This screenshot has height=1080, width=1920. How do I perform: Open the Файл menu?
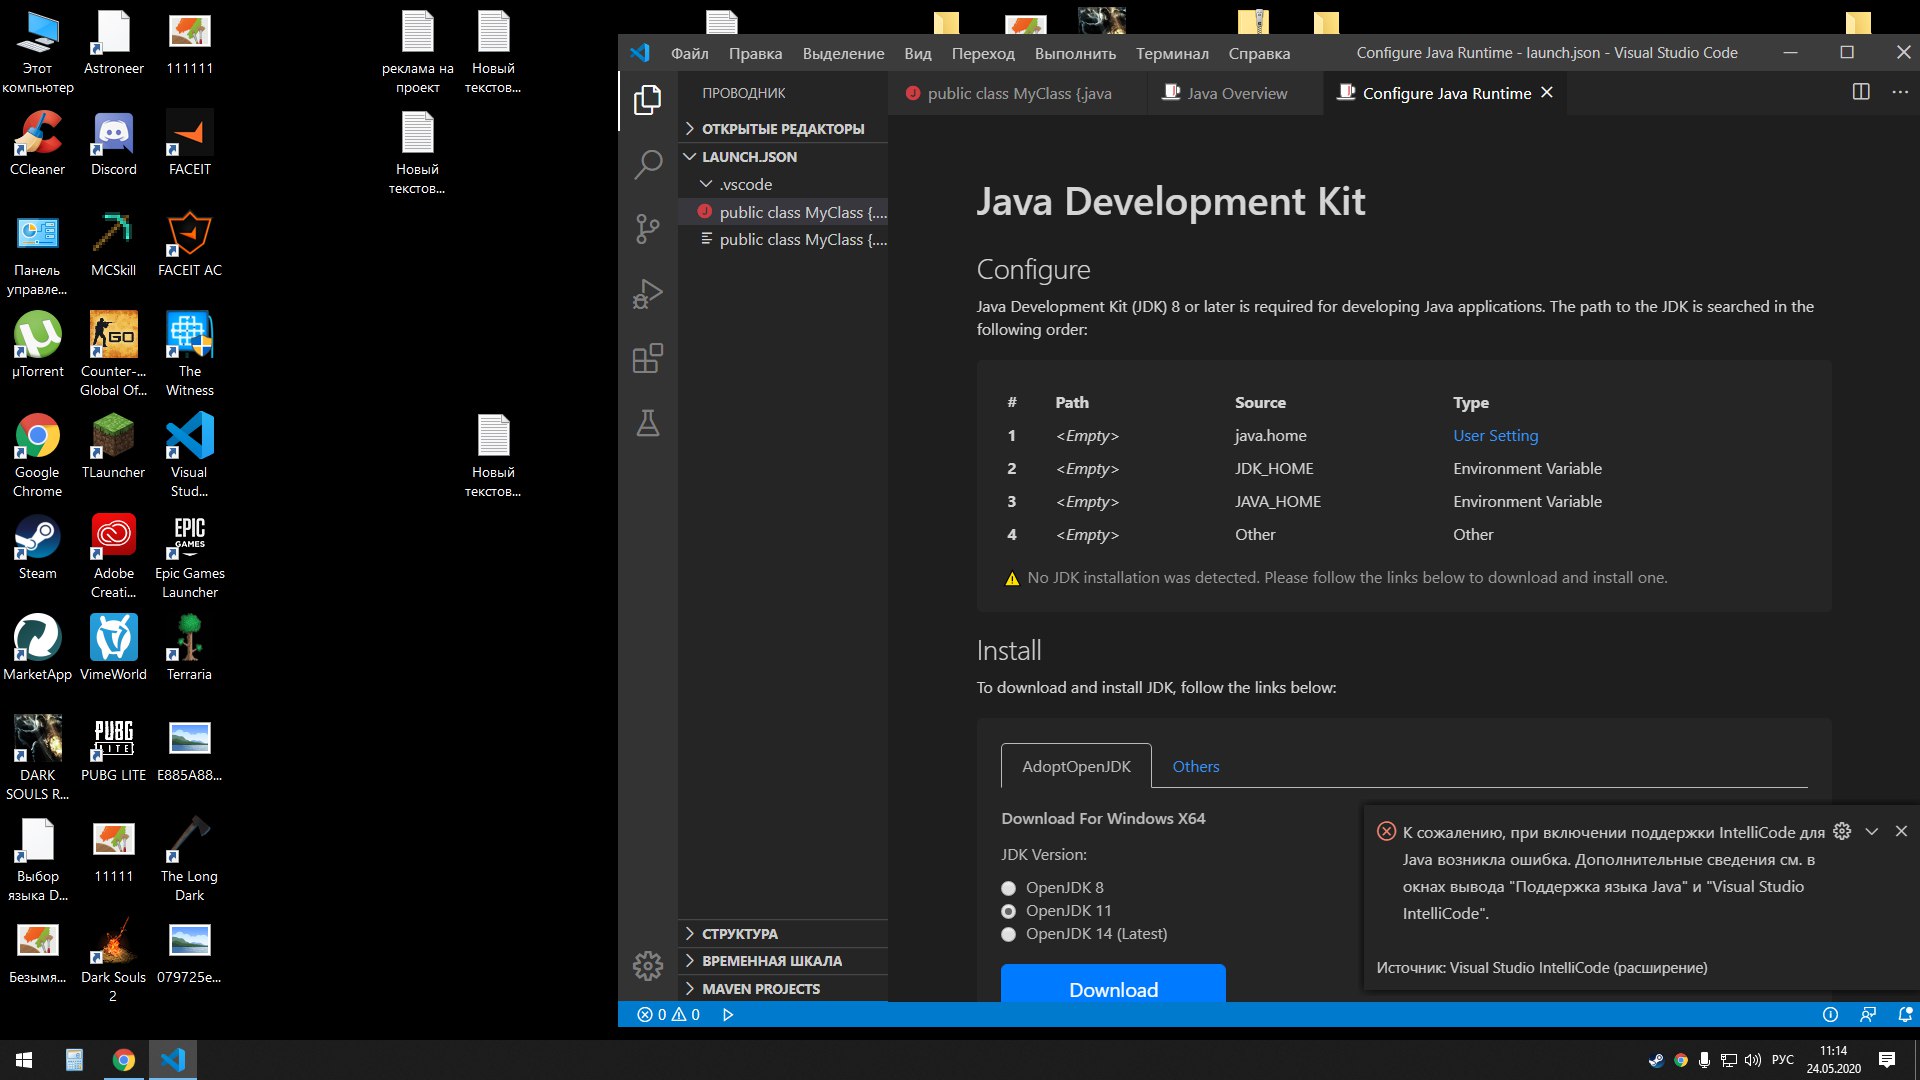689,53
